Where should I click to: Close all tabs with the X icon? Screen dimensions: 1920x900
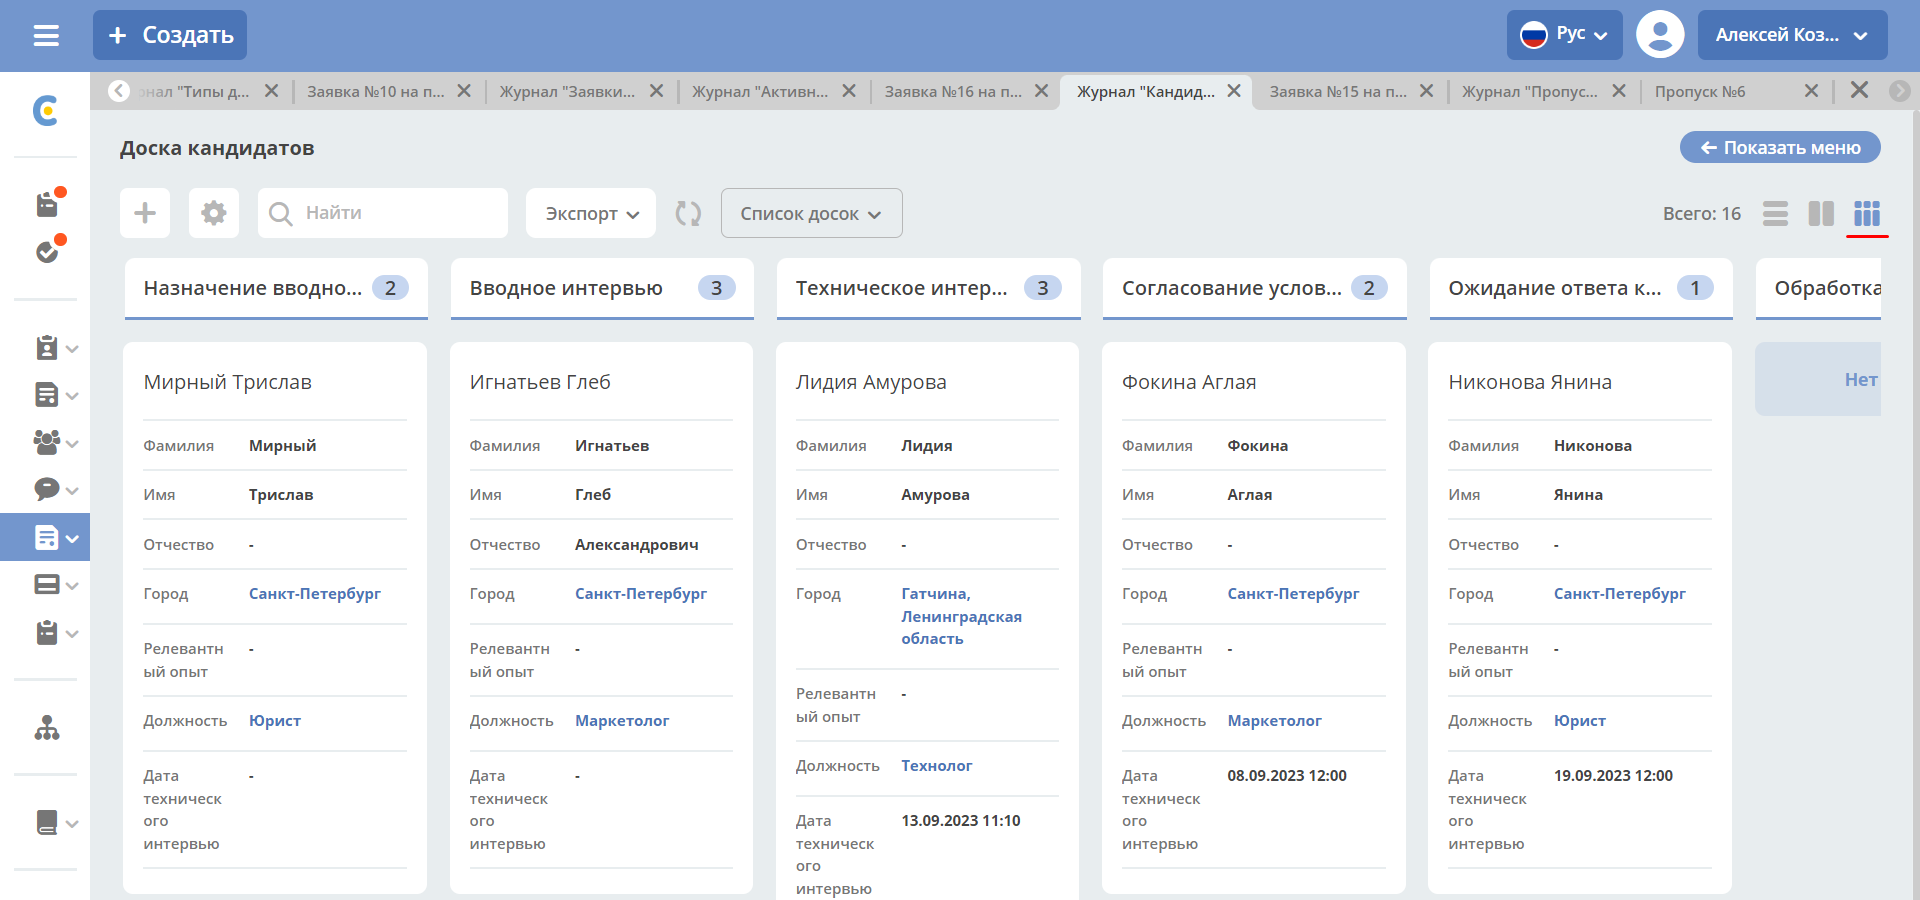click(x=1859, y=90)
